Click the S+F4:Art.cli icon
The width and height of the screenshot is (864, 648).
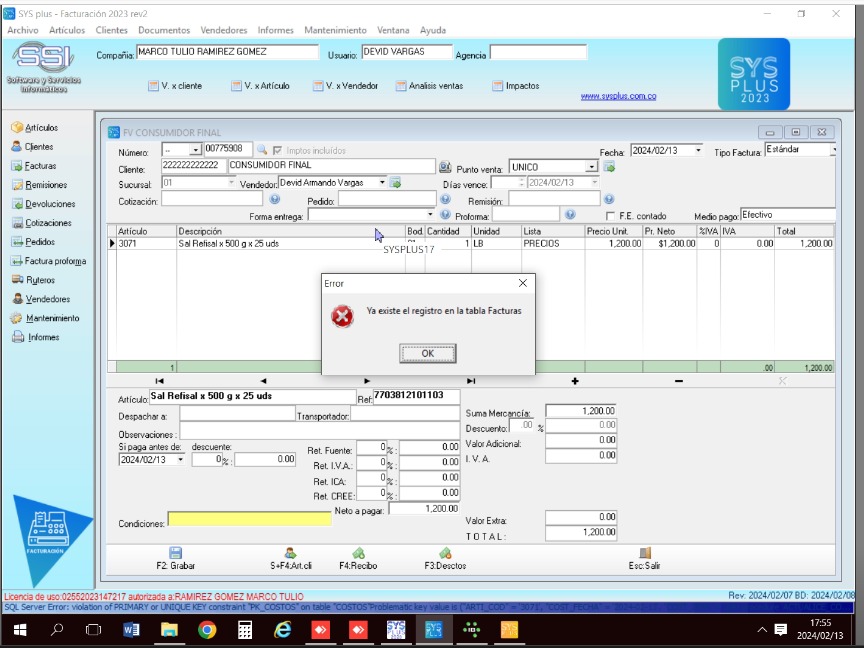click(x=290, y=553)
